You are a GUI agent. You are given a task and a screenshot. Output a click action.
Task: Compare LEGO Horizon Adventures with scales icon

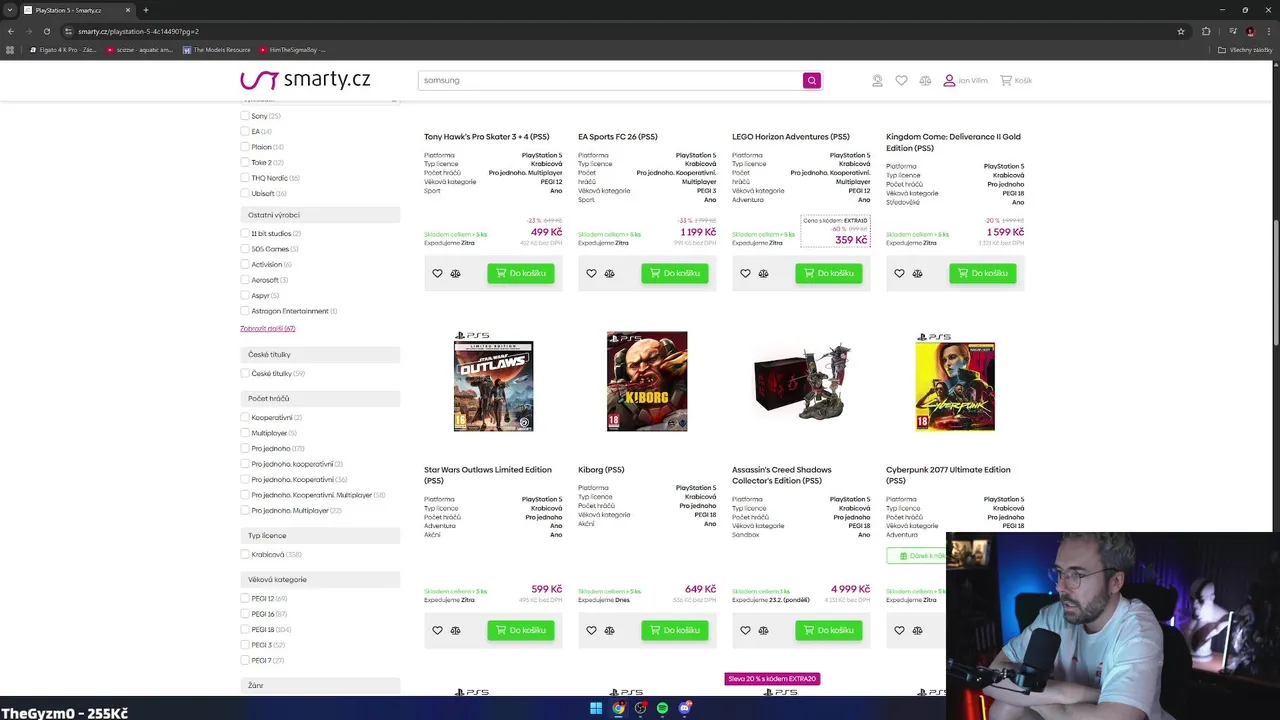point(763,273)
